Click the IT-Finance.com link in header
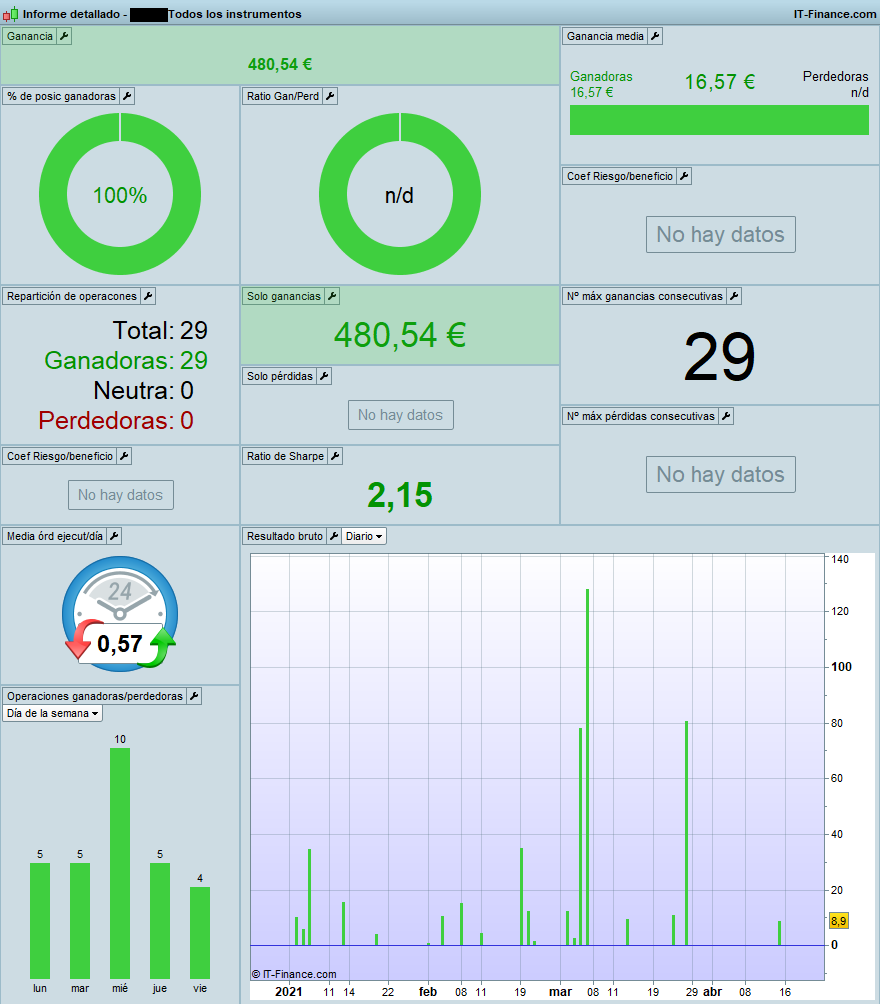The width and height of the screenshot is (880, 1004). coord(835,14)
